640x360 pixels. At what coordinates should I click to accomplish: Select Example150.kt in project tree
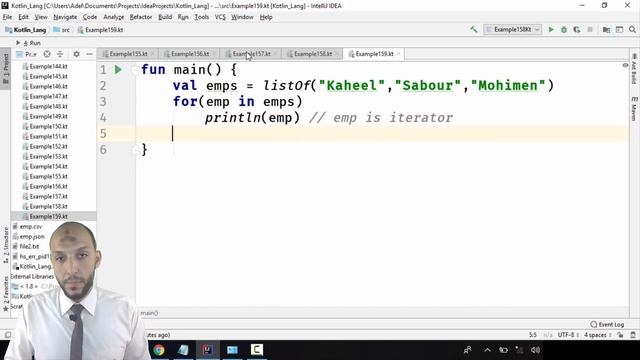click(49, 127)
